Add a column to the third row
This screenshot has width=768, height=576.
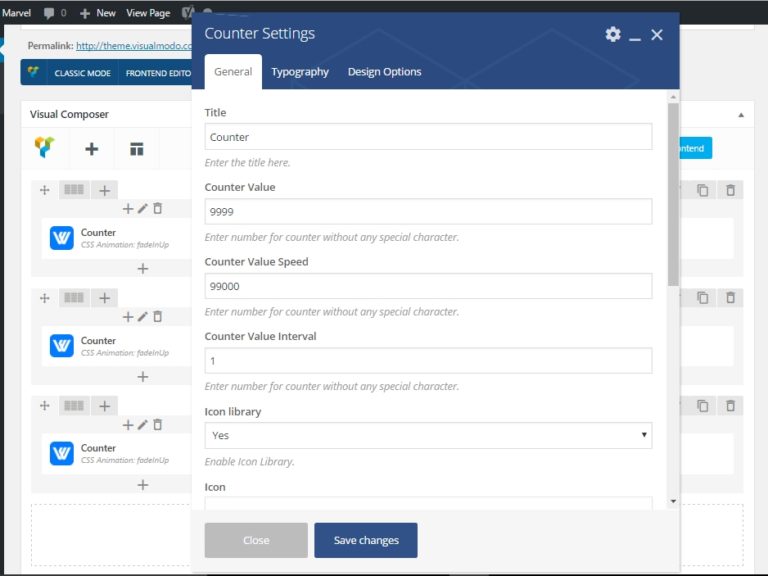click(x=104, y=406)
